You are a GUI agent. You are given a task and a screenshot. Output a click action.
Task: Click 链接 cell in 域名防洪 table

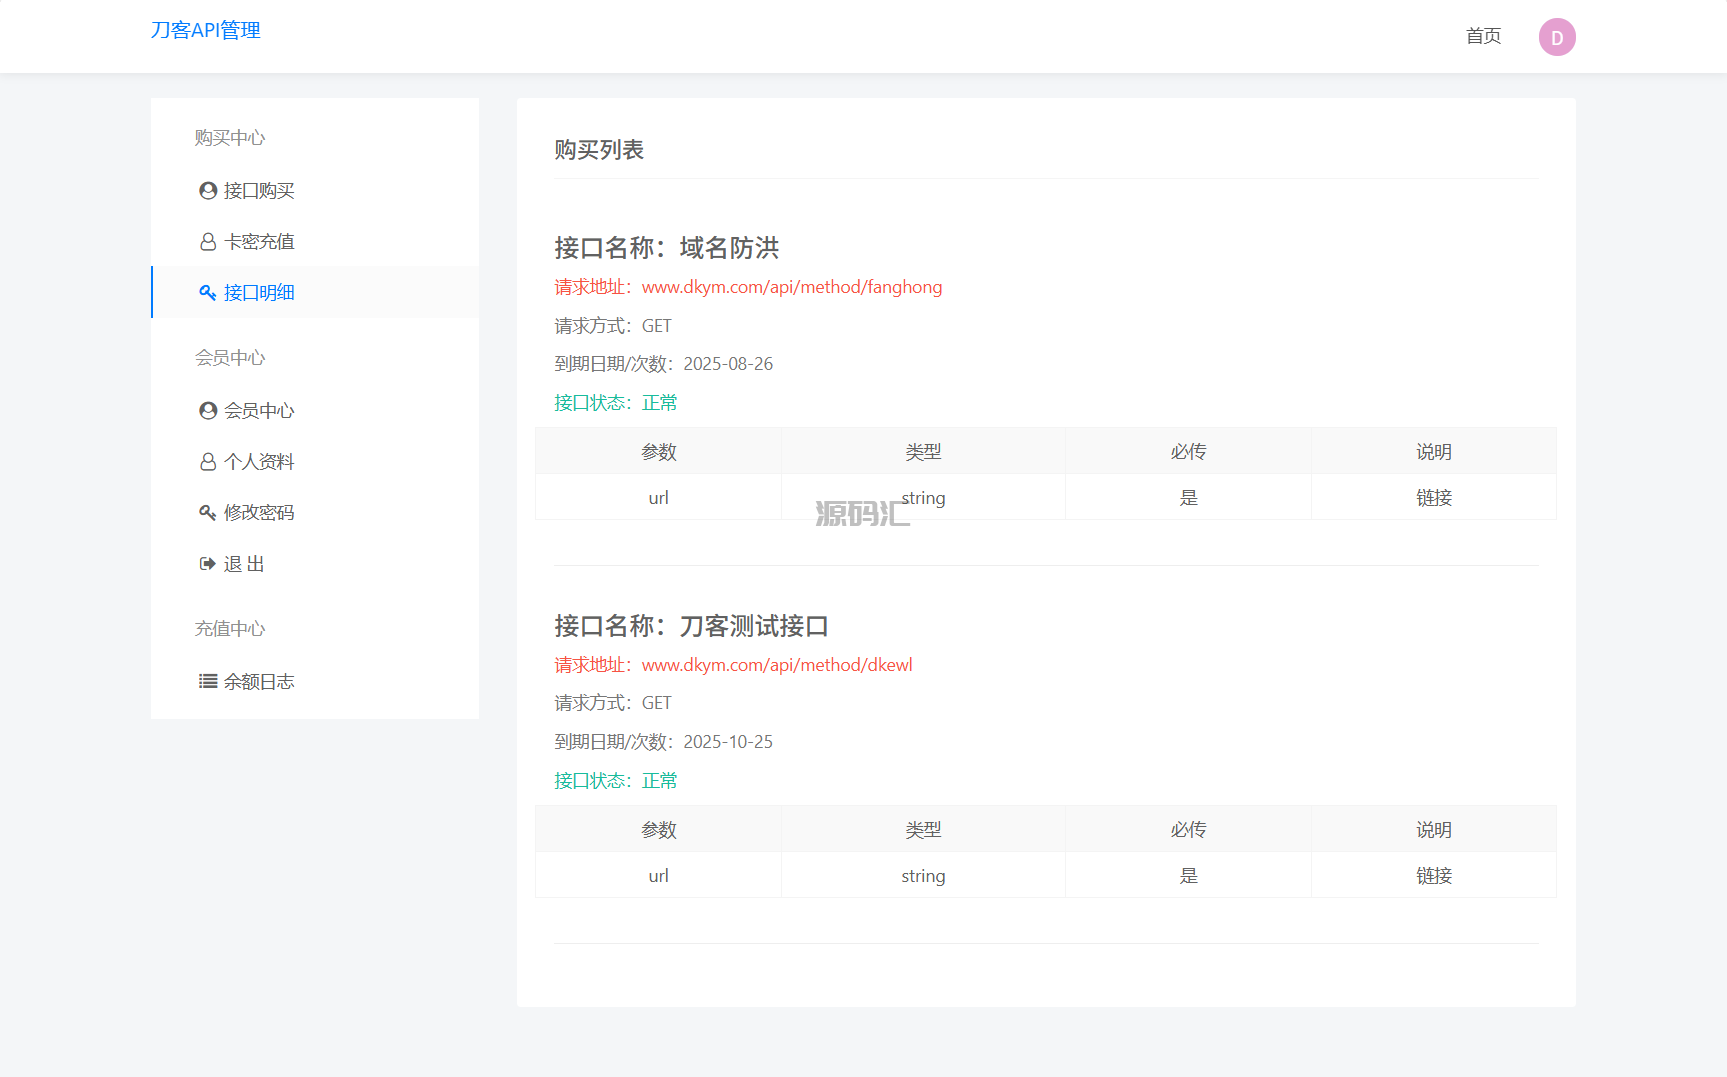(x=1434, y=497)
